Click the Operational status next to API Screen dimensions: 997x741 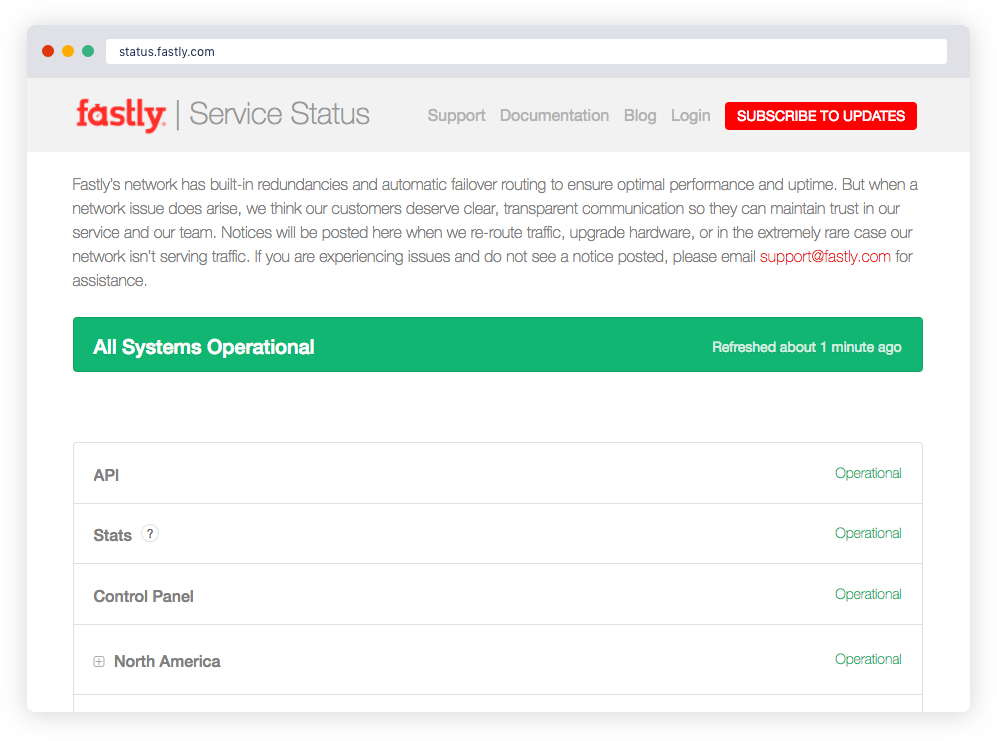click(x=867, y=473)
